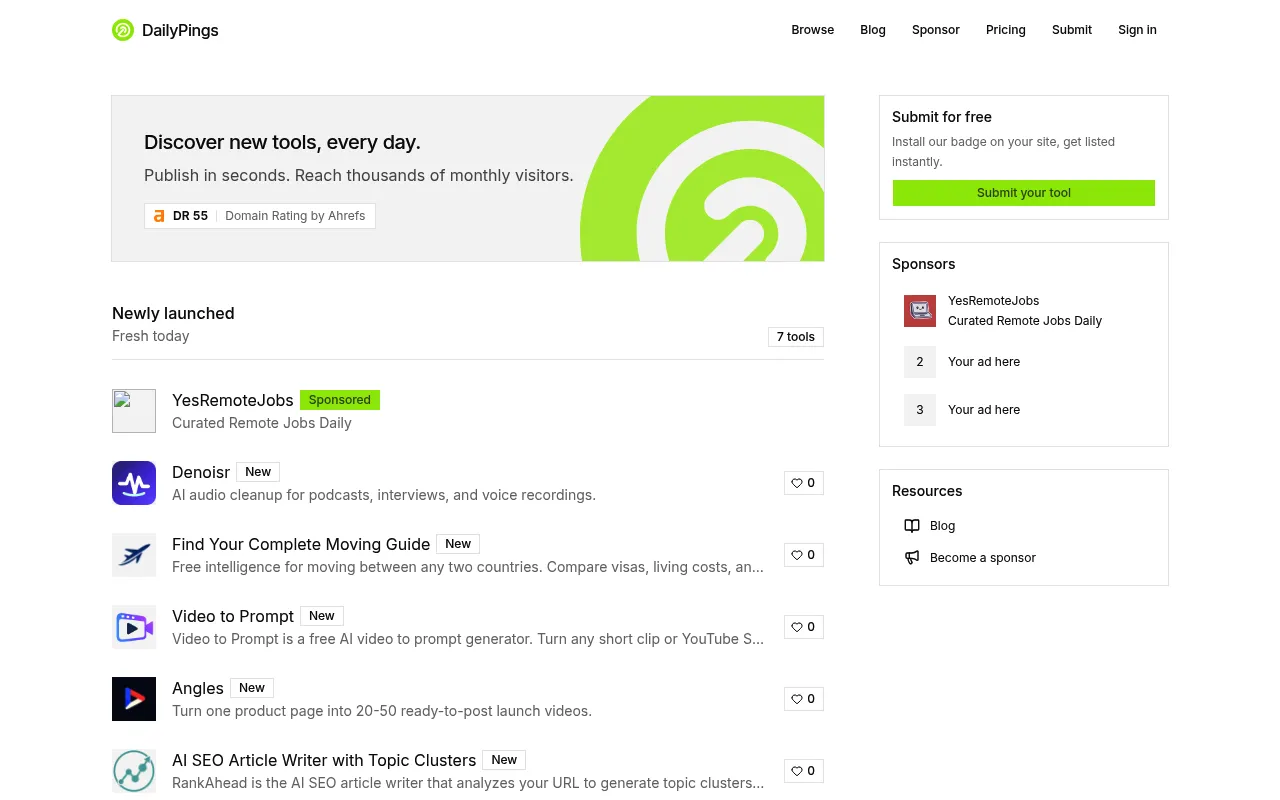
Task: Open AI SEO Article Writer with Topic Clusters
Action: (324, 760)
